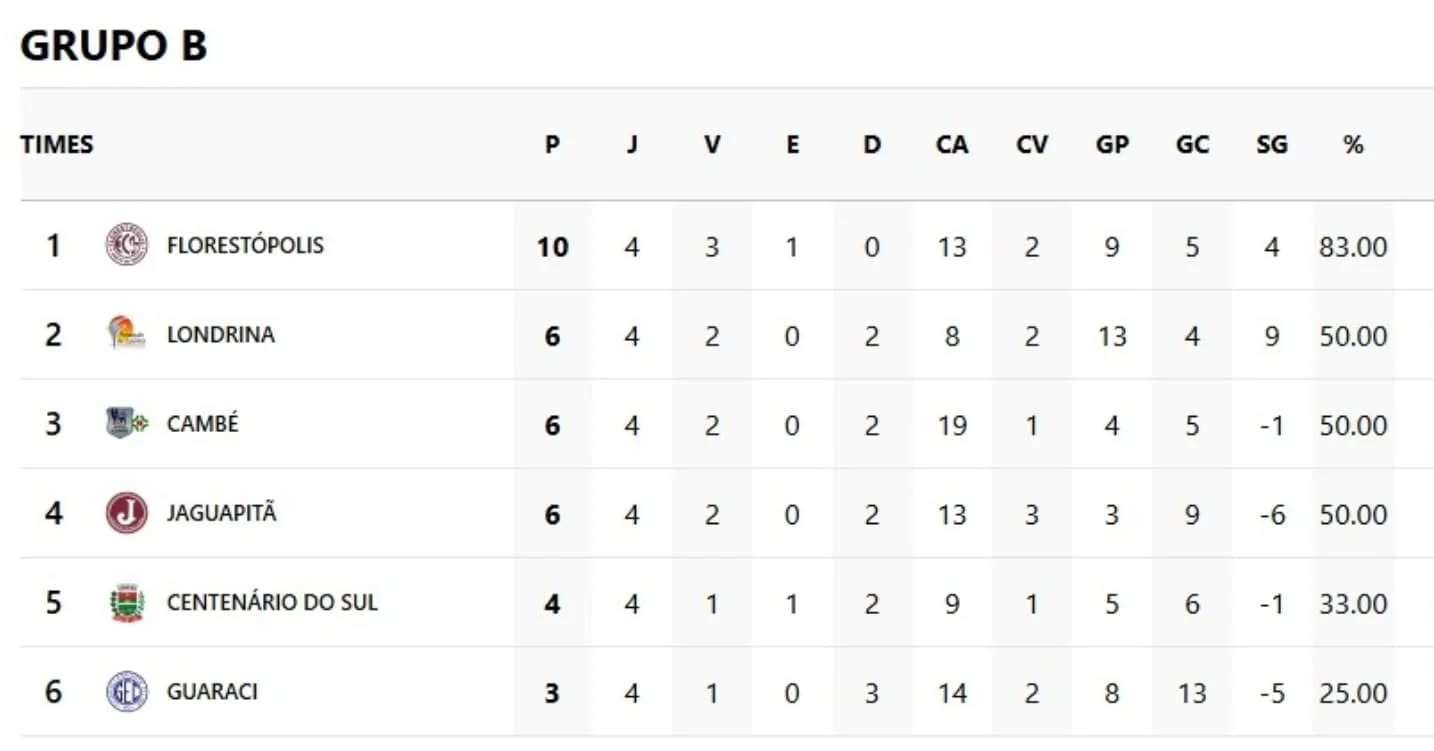
Task: Select the GUARACI team name
Action: tap(211, 692)
